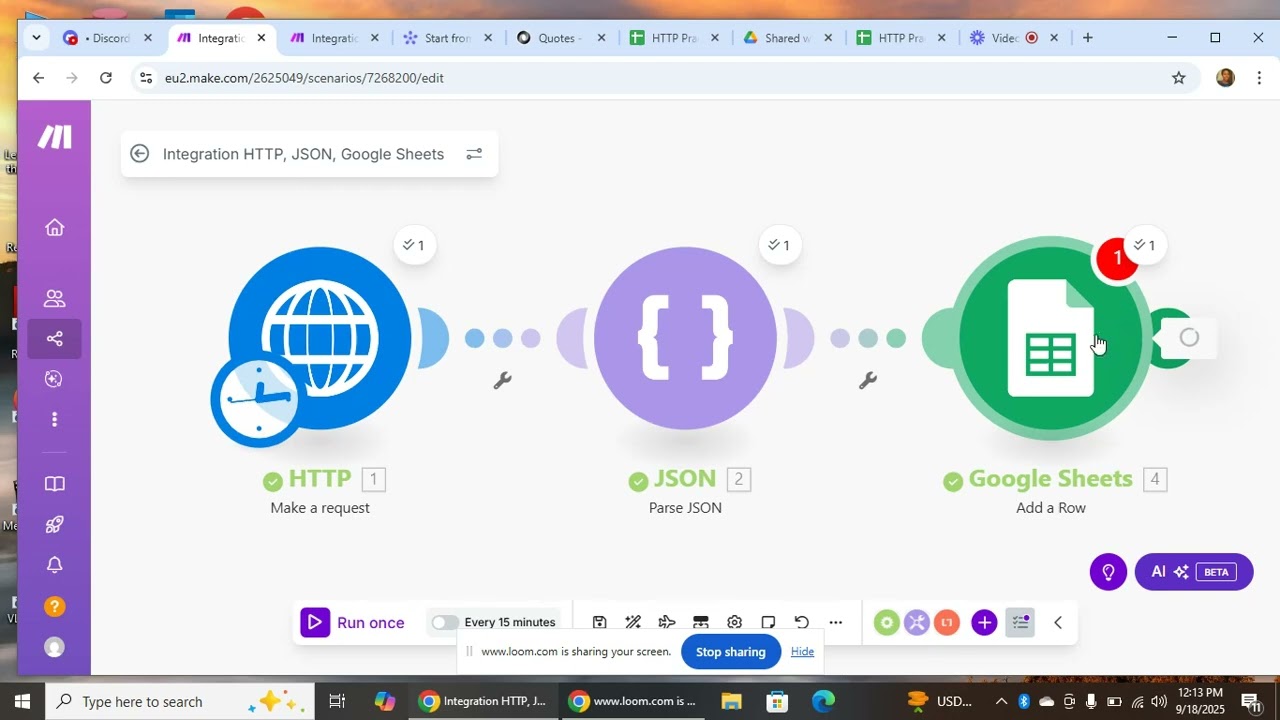Image resolution: width=1280 pixels, height=720 pixels.
Task: Go to Make home in sidebar
Action: pyautogui.click(x=55, y=227)
